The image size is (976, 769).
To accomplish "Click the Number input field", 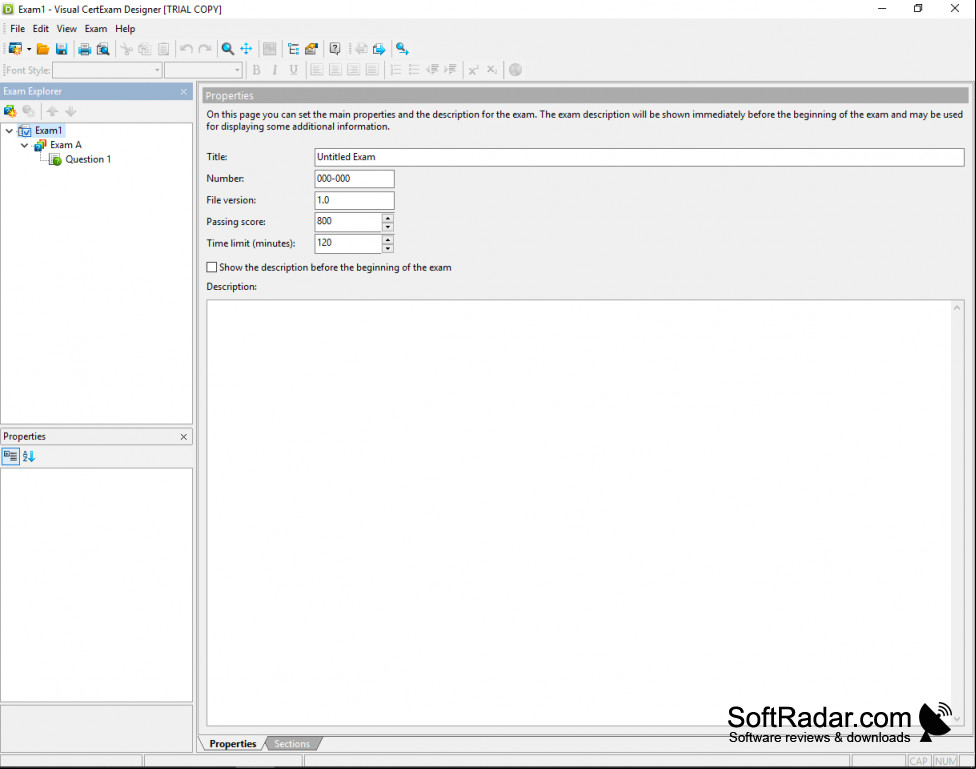I will click(354, 179).
